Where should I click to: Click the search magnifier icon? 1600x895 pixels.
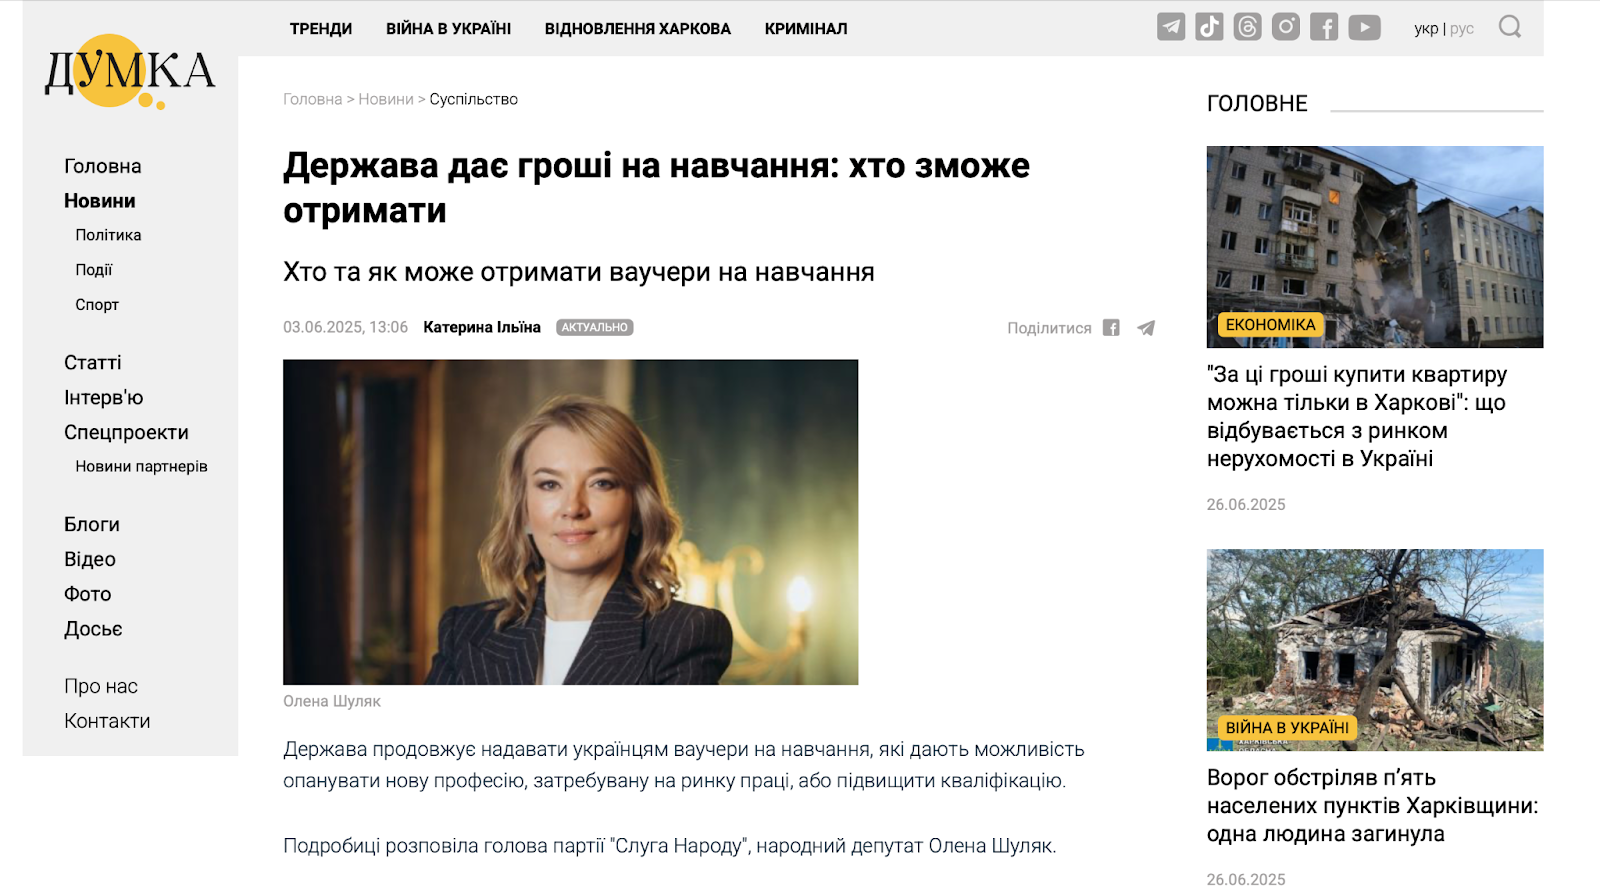pyautogui.click(x=1510, y=27)
